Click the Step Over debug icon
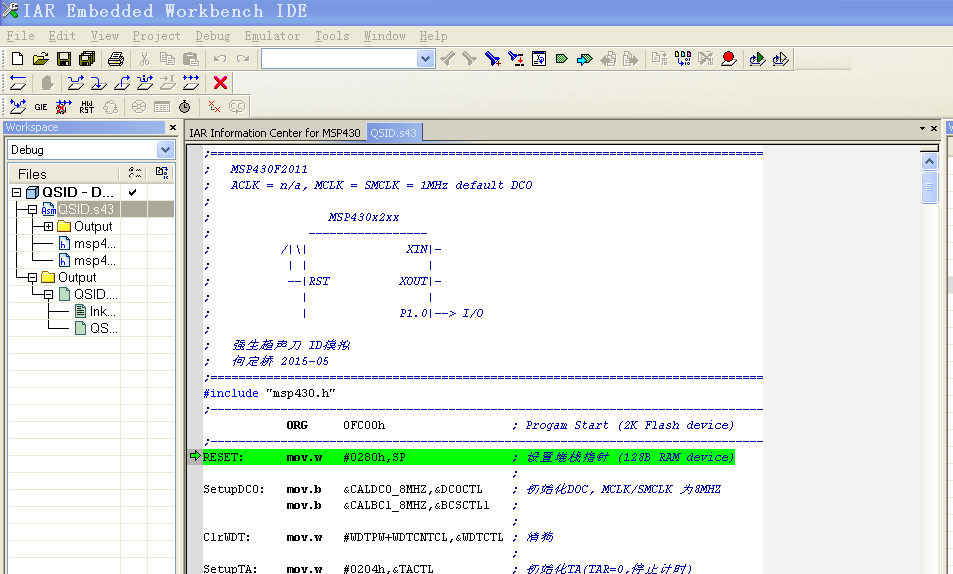 click(x=75, y=83)
